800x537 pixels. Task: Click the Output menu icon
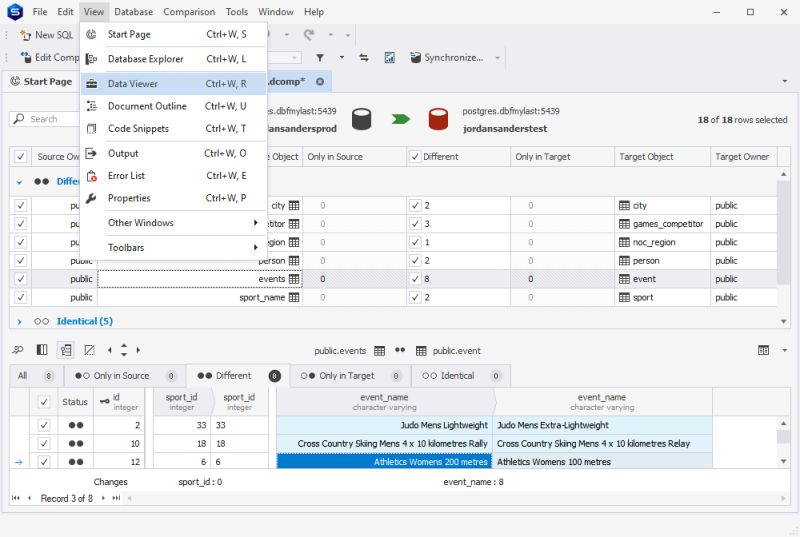(x=91, y=153)
